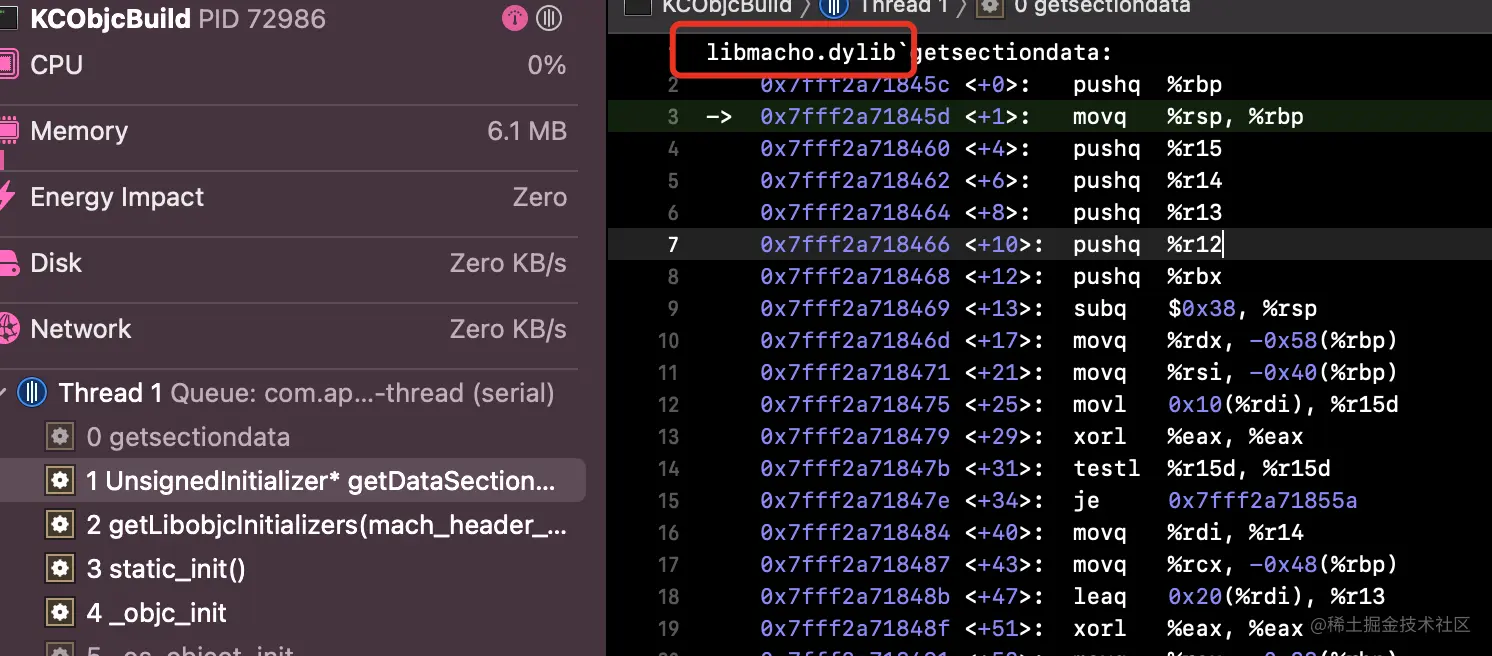The width and height of the screenshot is (1492, 656).
Task: Click the current instruction arrow on line 3
Action: click(719, 117)
